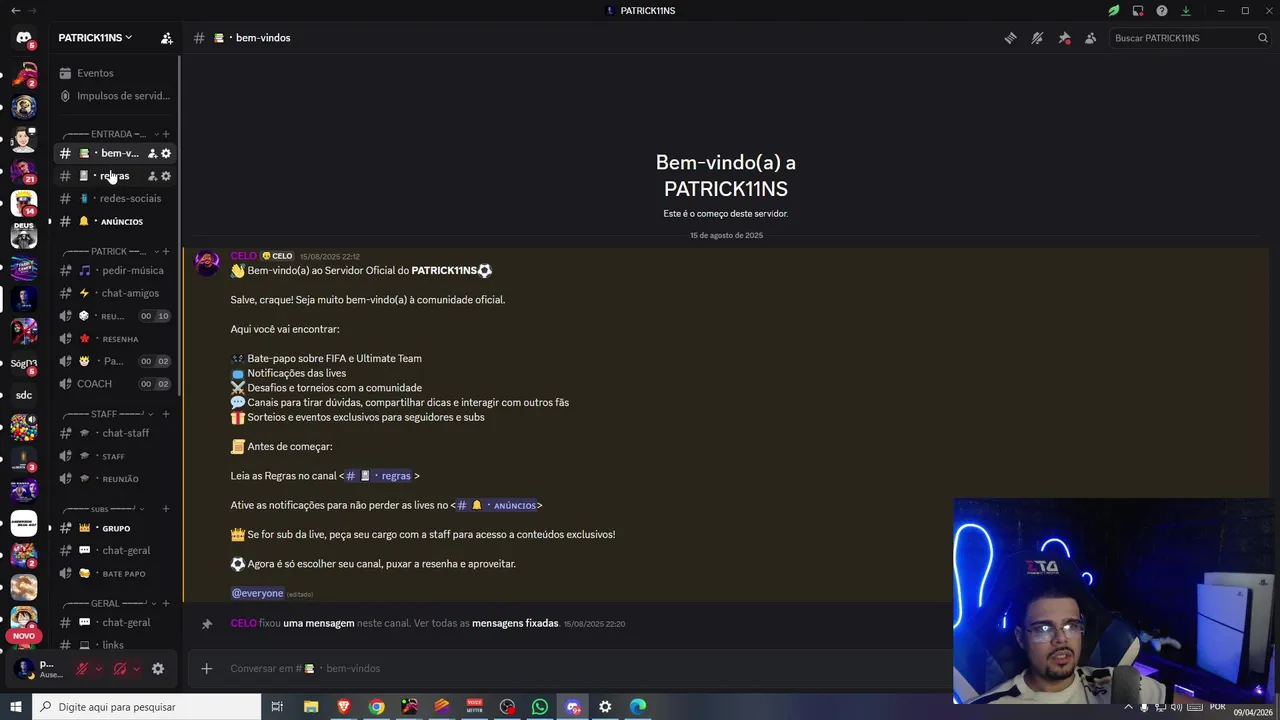Open the mensagens fixadas link
The height and width of the screenshot is (720, 1280).
point(515,623)
